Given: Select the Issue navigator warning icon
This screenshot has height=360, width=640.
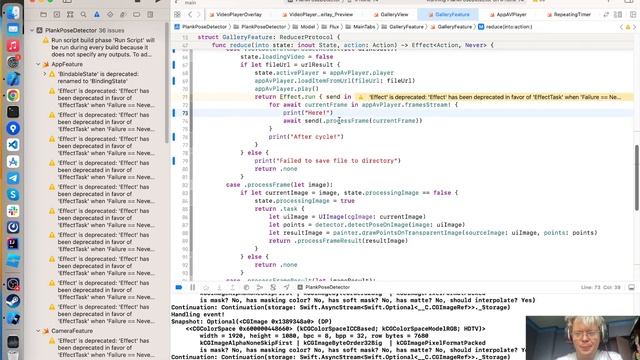Looking at the screenshot, I should 97,14.
